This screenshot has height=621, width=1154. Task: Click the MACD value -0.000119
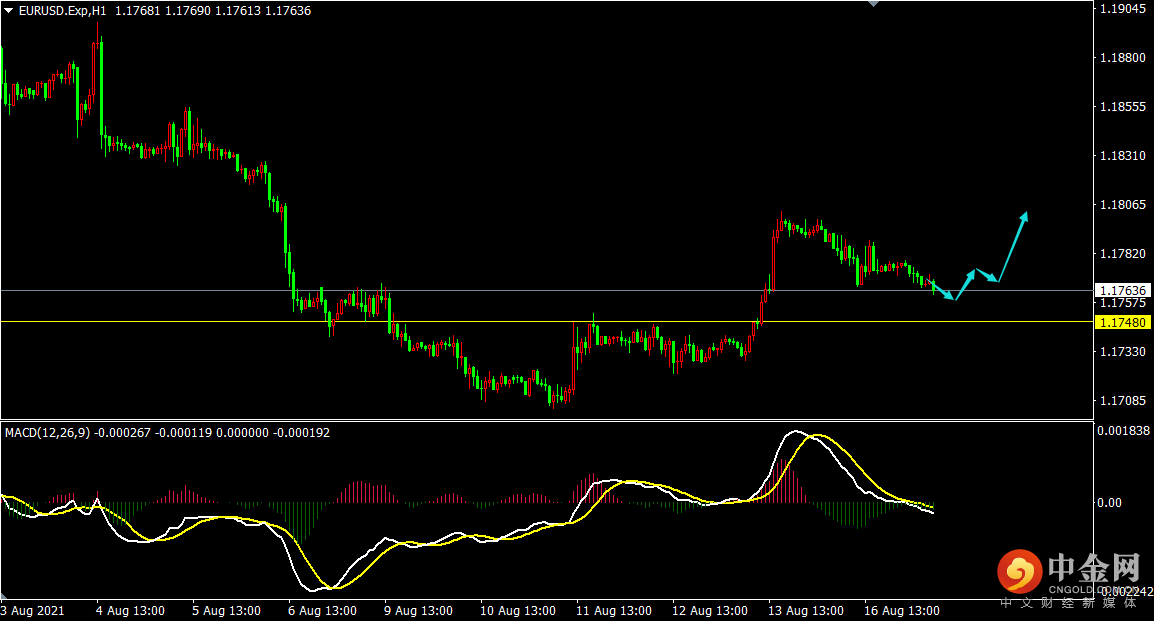point(183,433)
